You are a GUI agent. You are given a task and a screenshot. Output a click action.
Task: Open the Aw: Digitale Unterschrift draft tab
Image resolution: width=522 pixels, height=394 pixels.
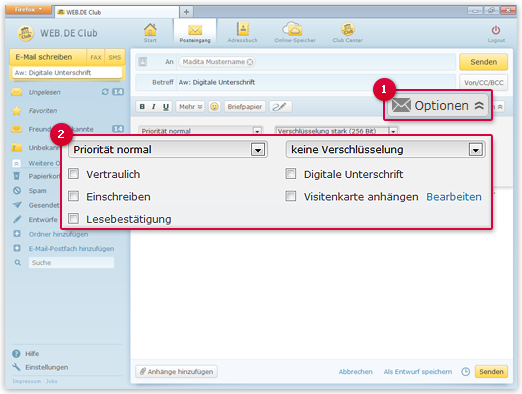click(67, 72)
